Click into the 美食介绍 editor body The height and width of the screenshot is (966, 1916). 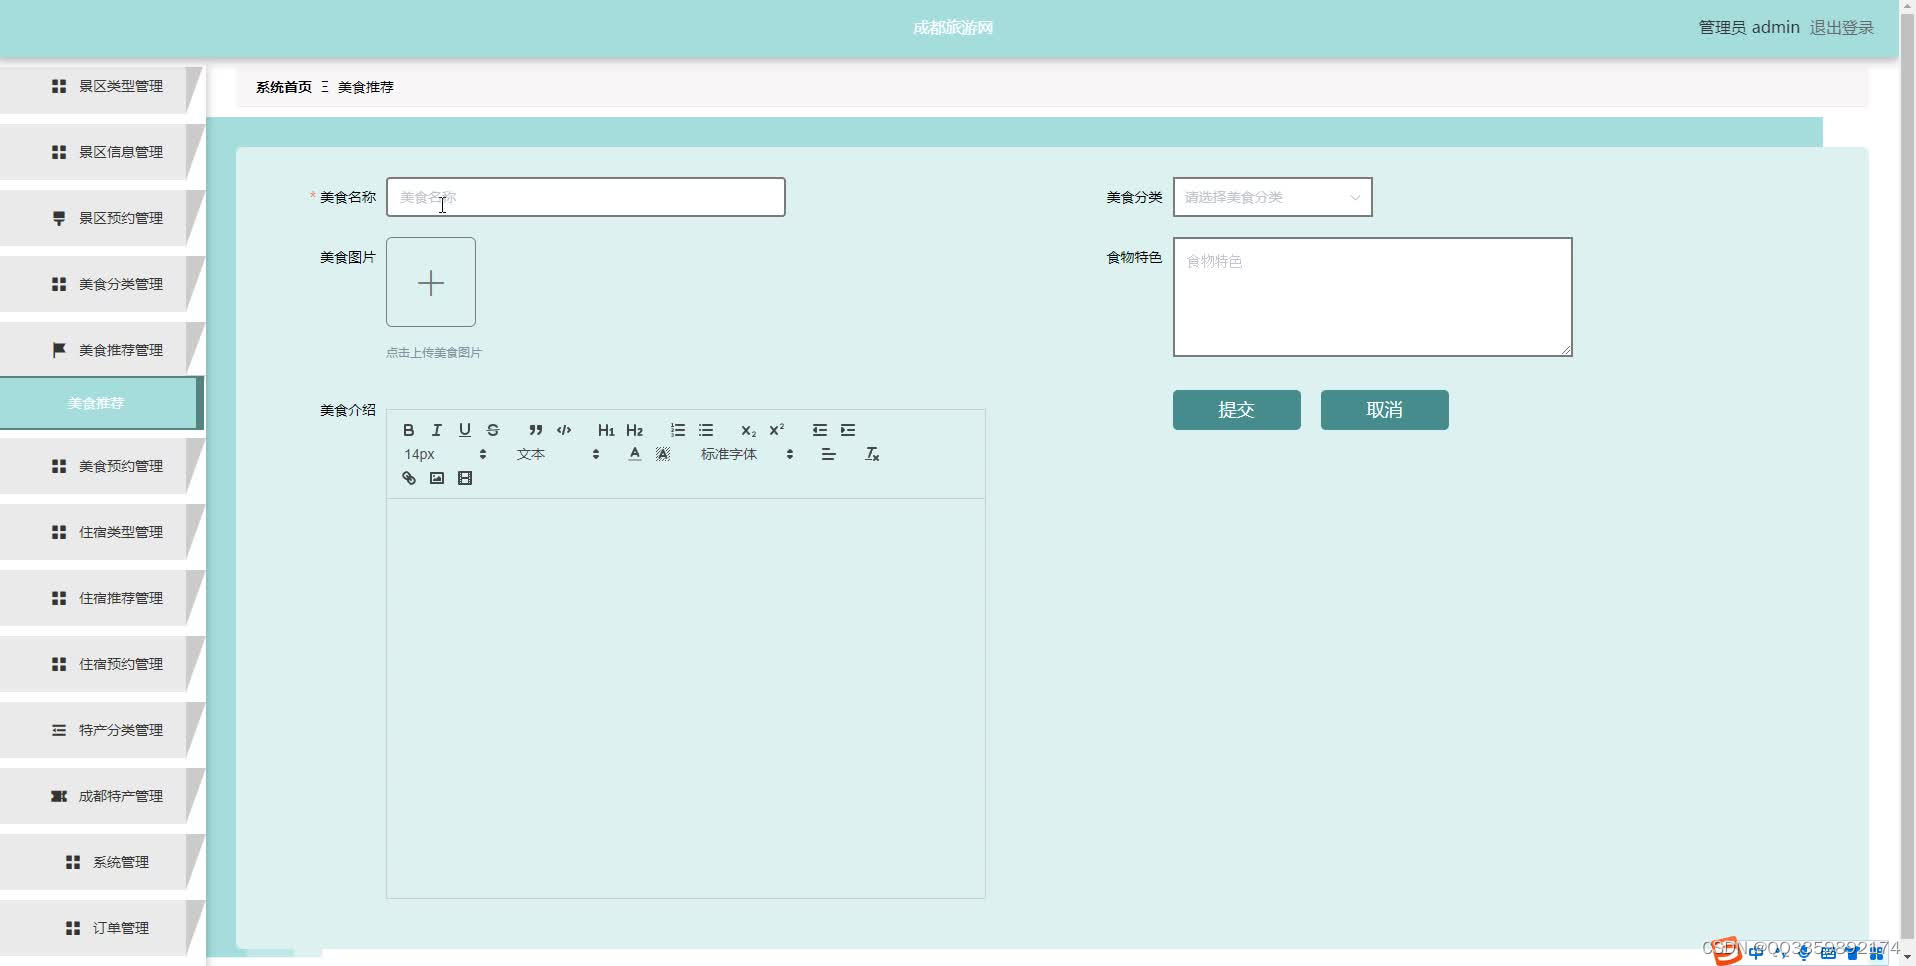(685, 698)
